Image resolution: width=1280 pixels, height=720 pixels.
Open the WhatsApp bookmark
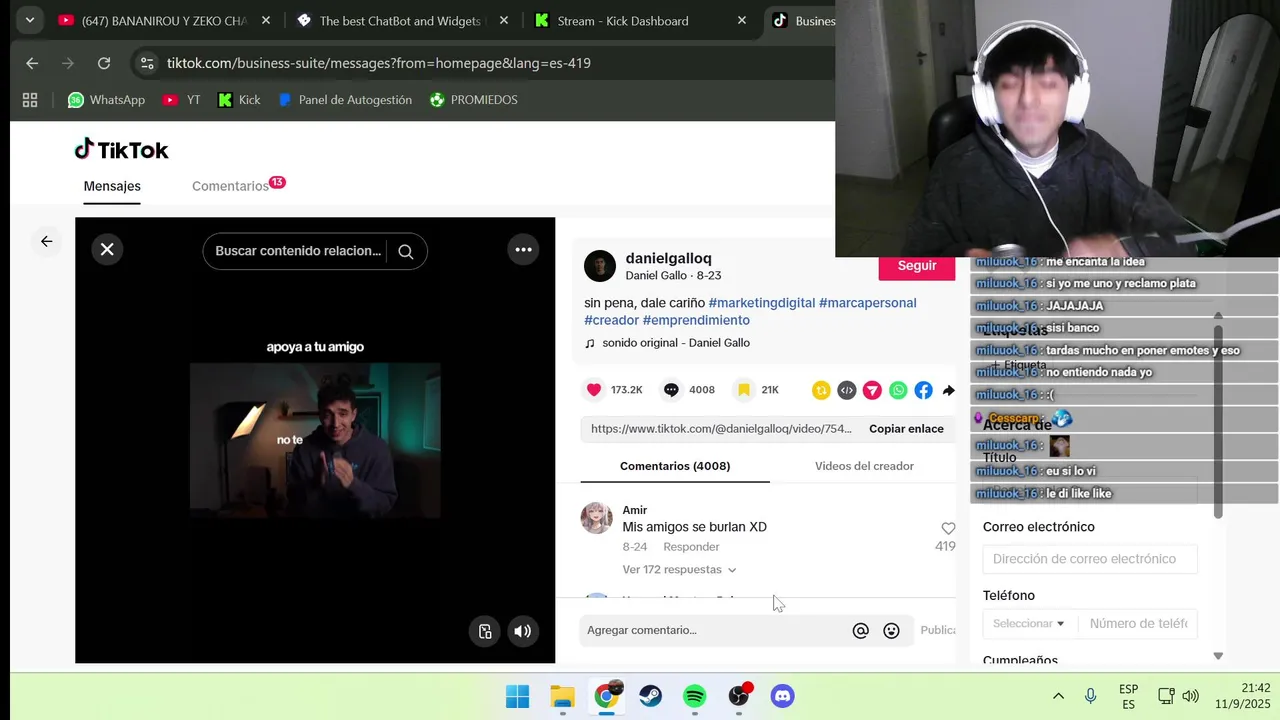pyautogui.click(x=106, y=100)
